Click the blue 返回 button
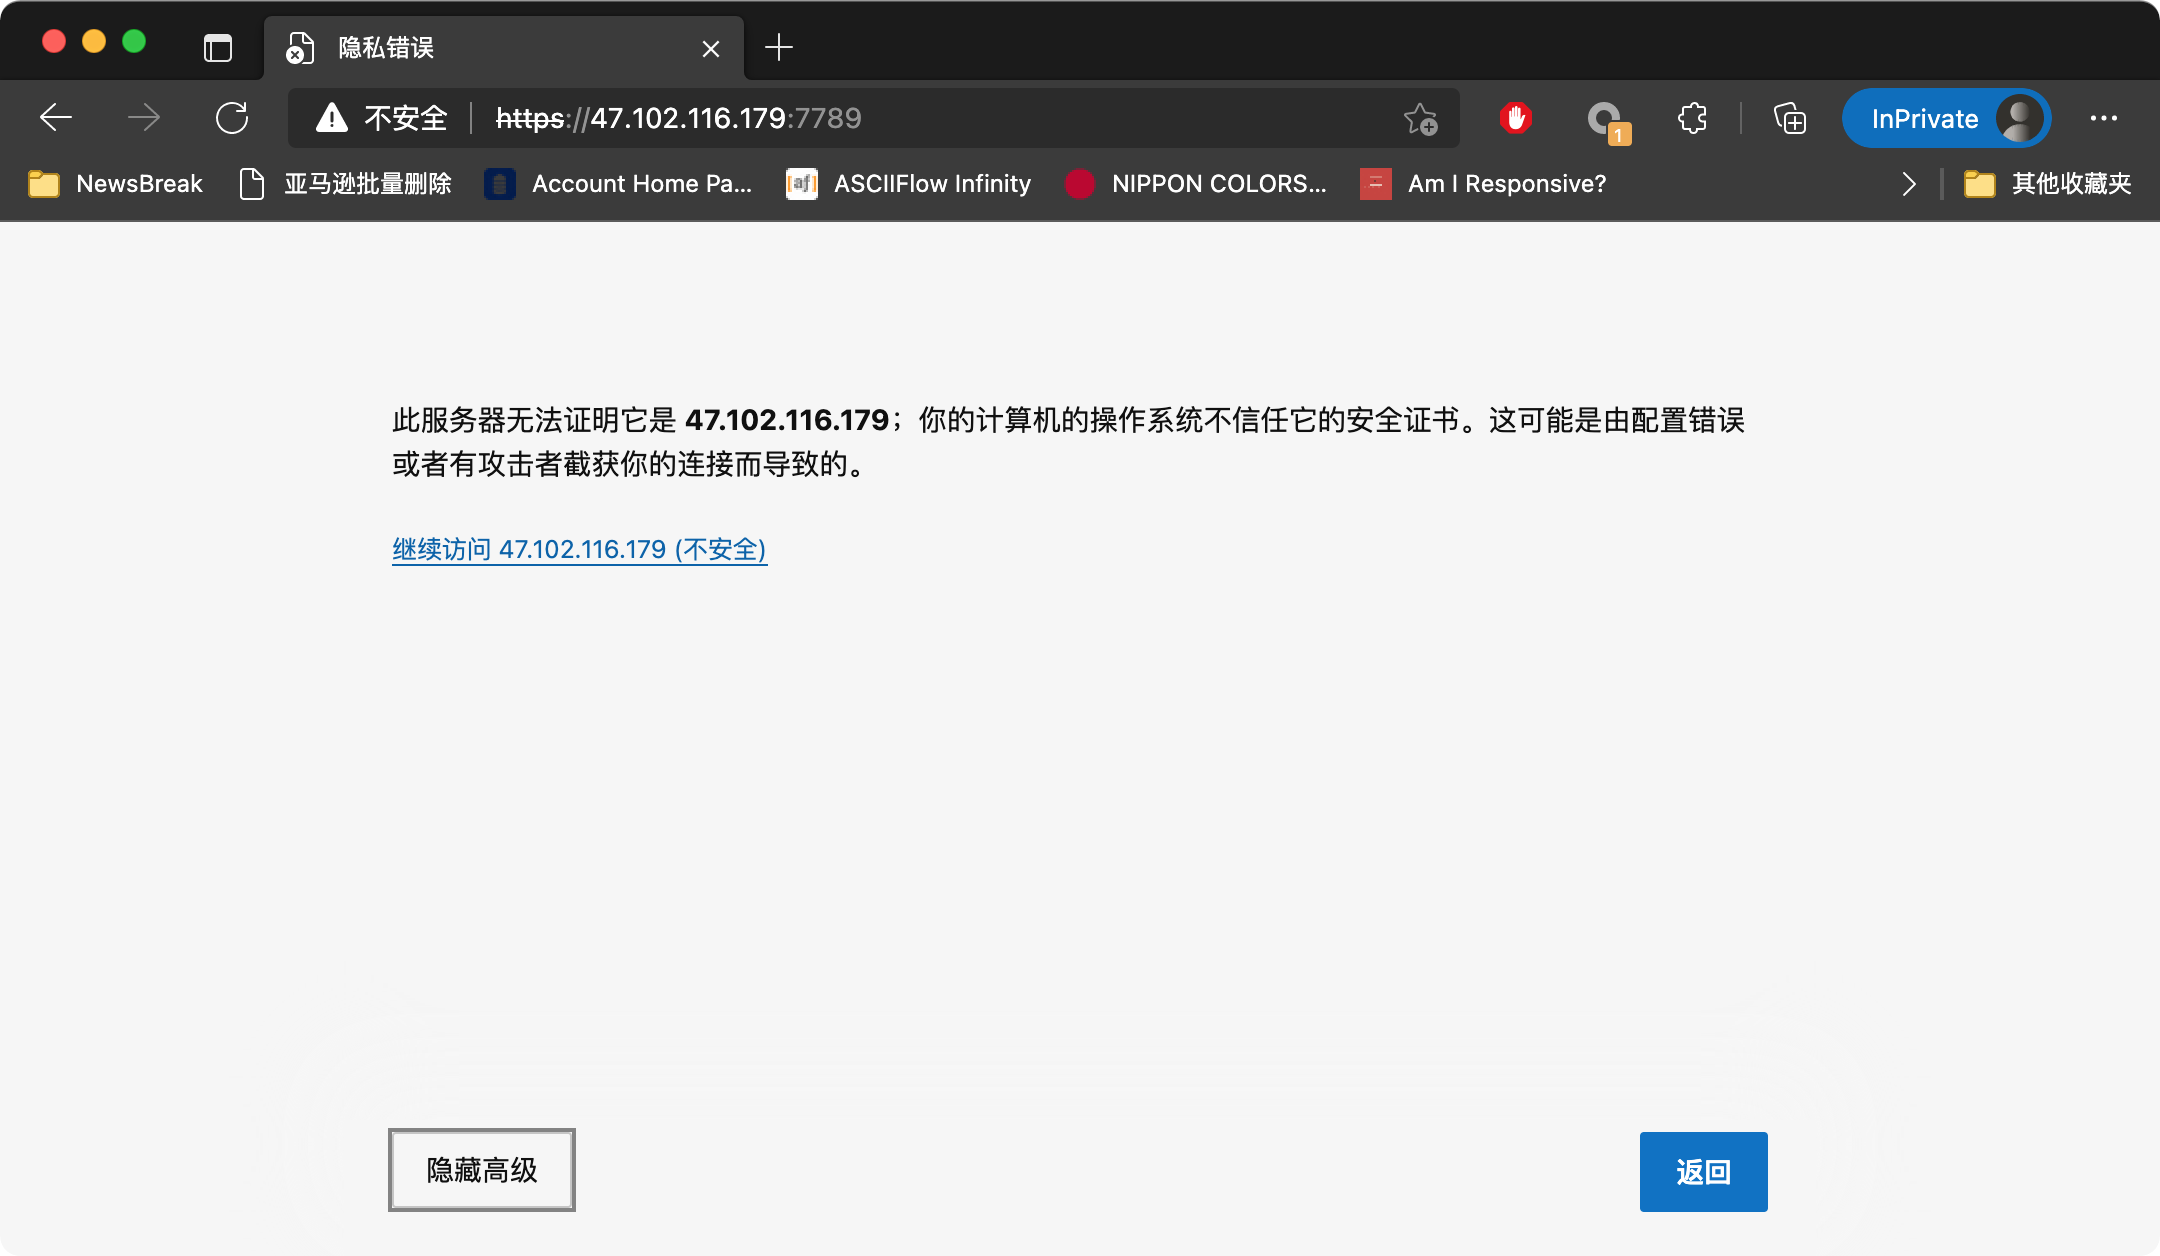2160x1256 pixels. pyautogui.click(x=1704, y=1171)
